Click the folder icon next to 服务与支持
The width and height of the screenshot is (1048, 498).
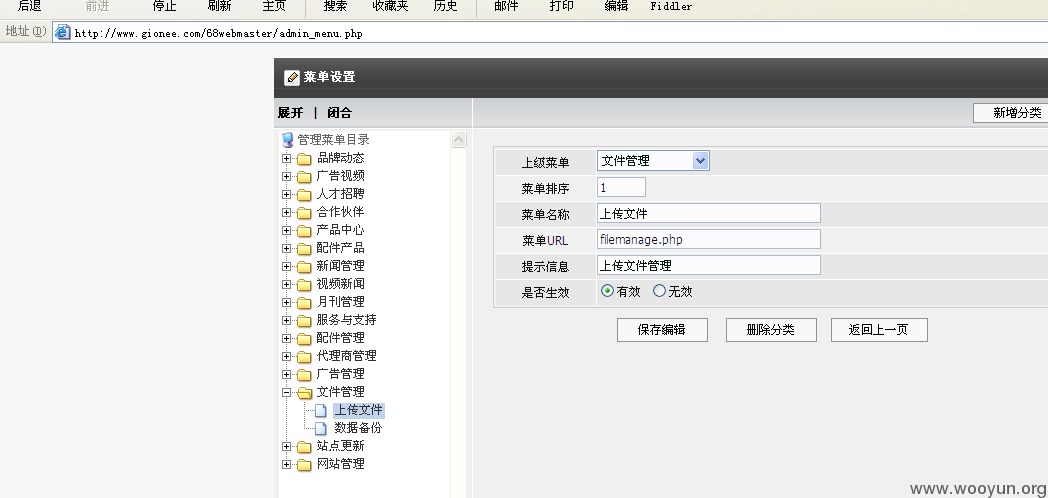[x=305, y=322]
